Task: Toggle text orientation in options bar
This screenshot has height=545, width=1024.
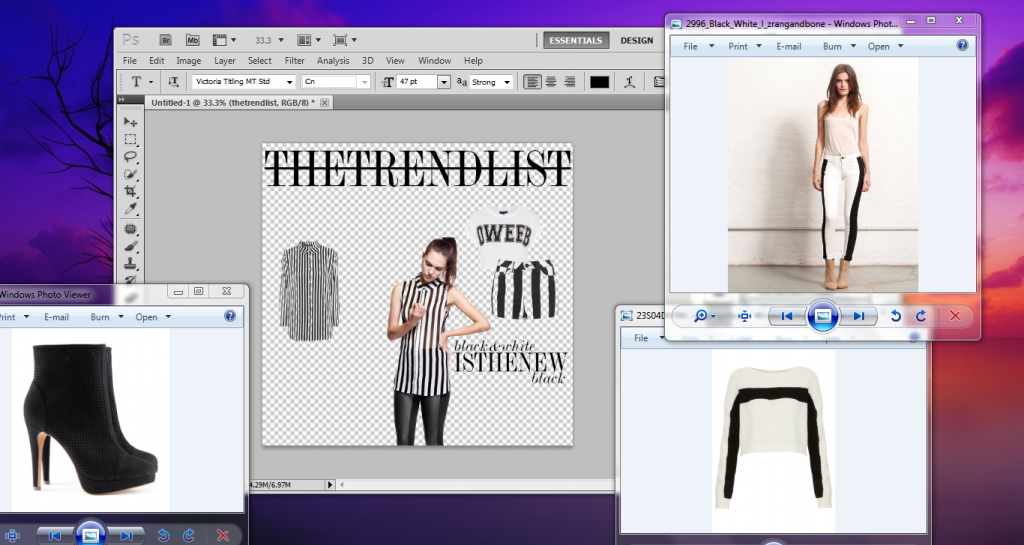Action: click(x=173, y=82)
